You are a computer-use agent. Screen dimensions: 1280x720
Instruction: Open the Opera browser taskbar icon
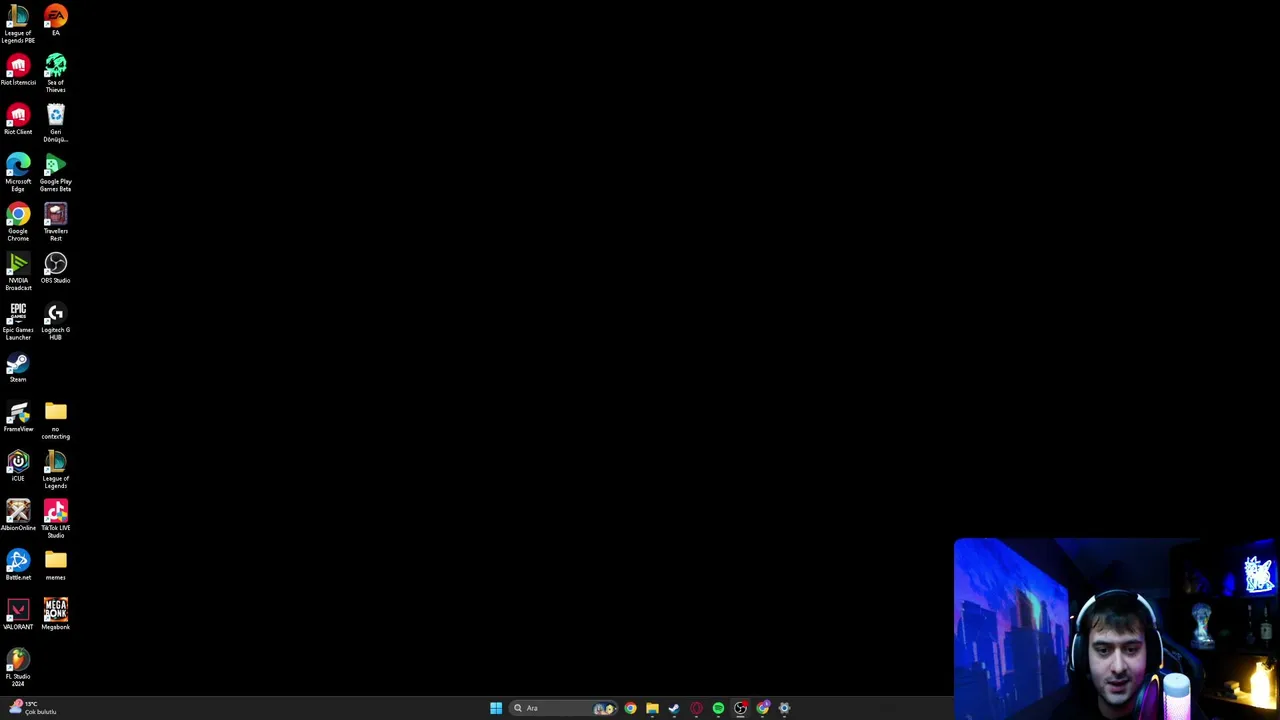click(x=696, y=708)
